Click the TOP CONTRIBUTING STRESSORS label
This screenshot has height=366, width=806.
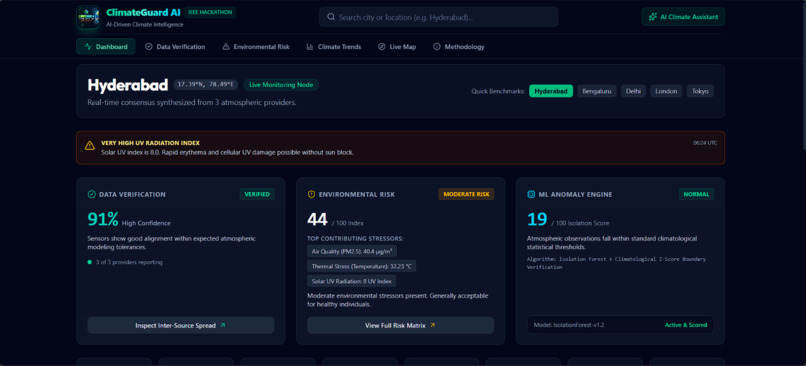tap(355, 239)
